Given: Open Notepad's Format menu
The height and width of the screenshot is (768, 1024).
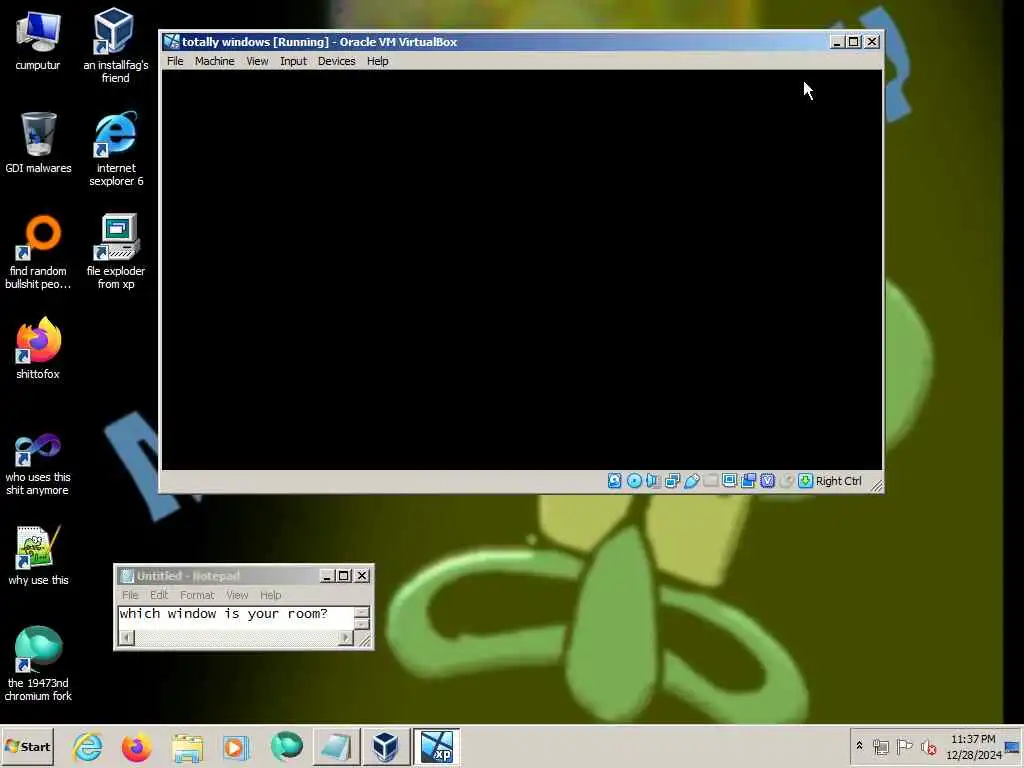Looking at the screenshot, I should (x=197, y=595).
